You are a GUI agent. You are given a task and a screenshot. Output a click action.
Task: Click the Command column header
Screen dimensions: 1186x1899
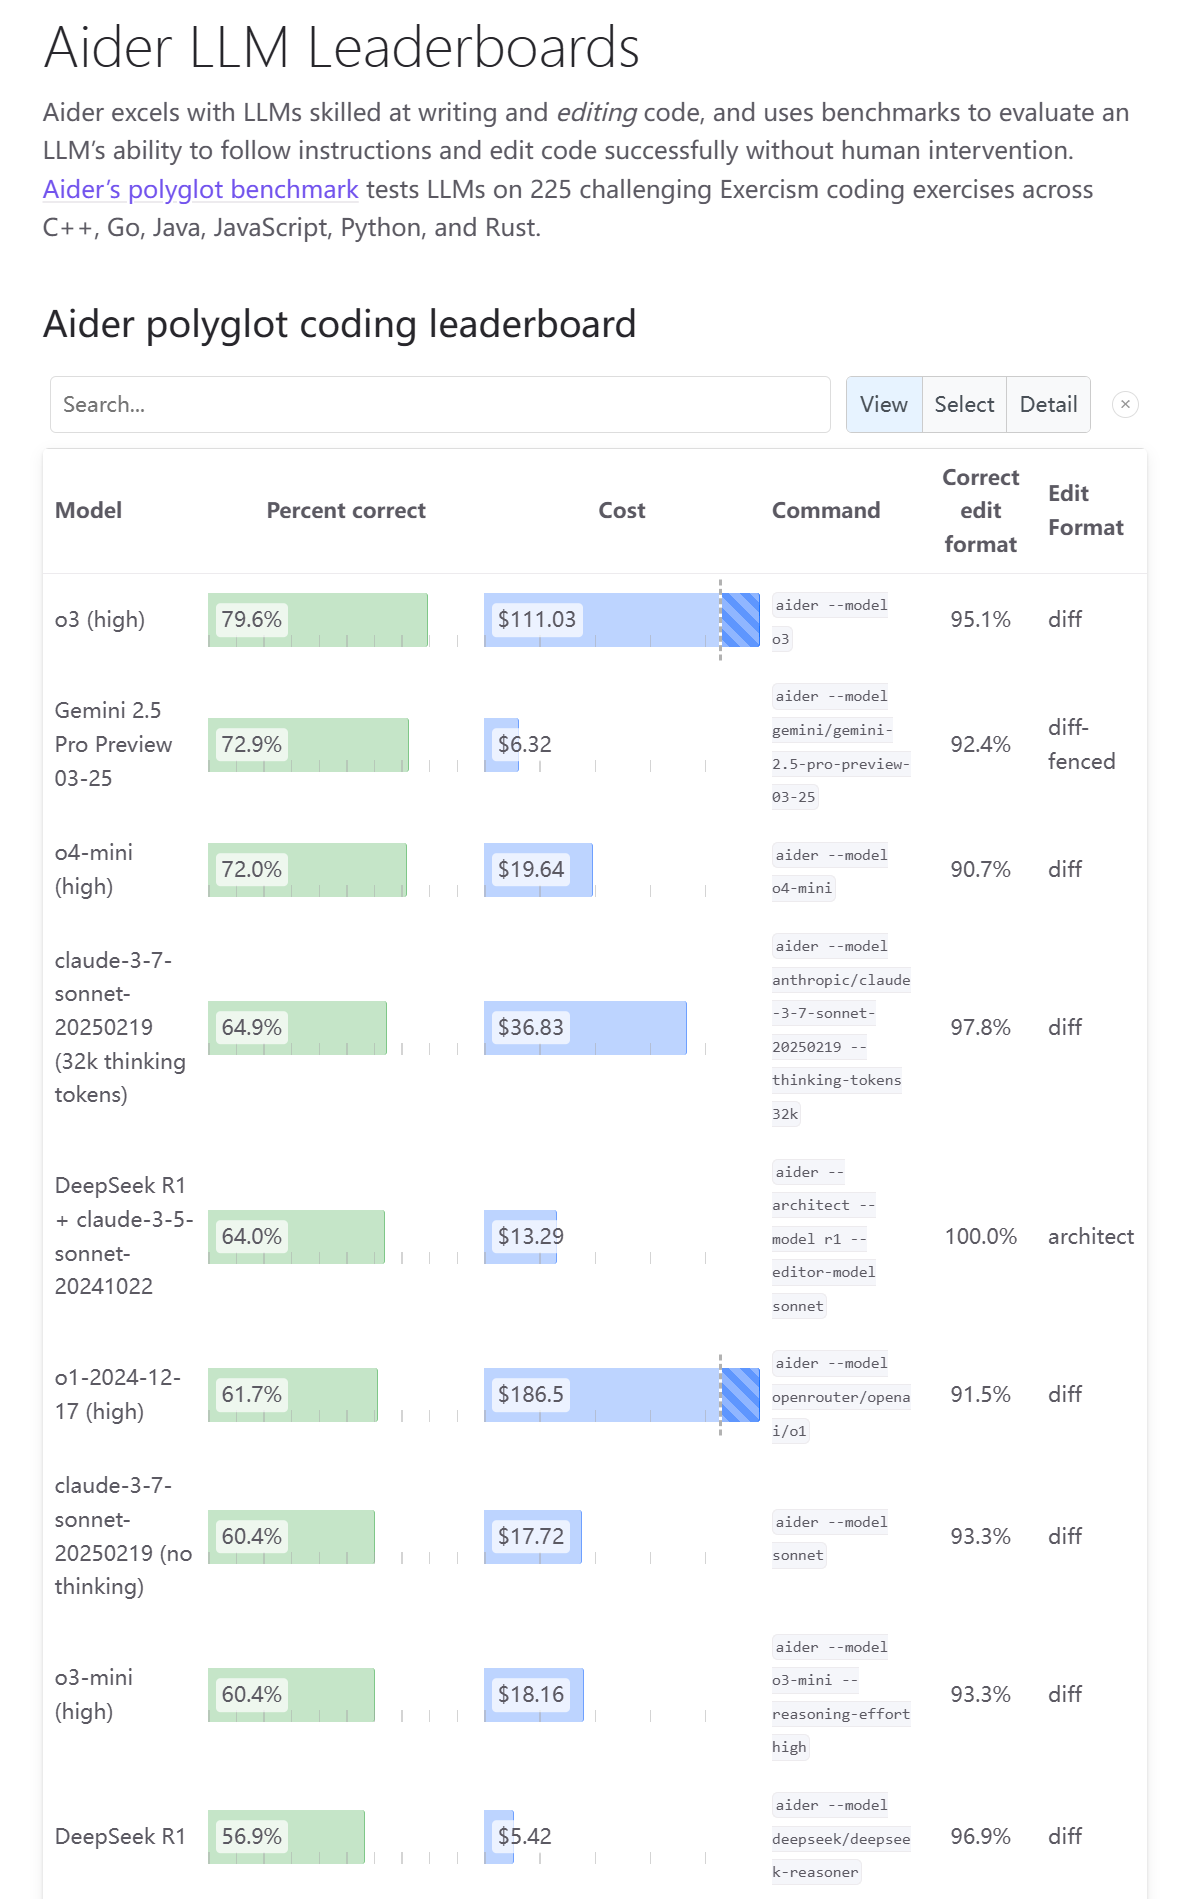click(x=826, y=510)
